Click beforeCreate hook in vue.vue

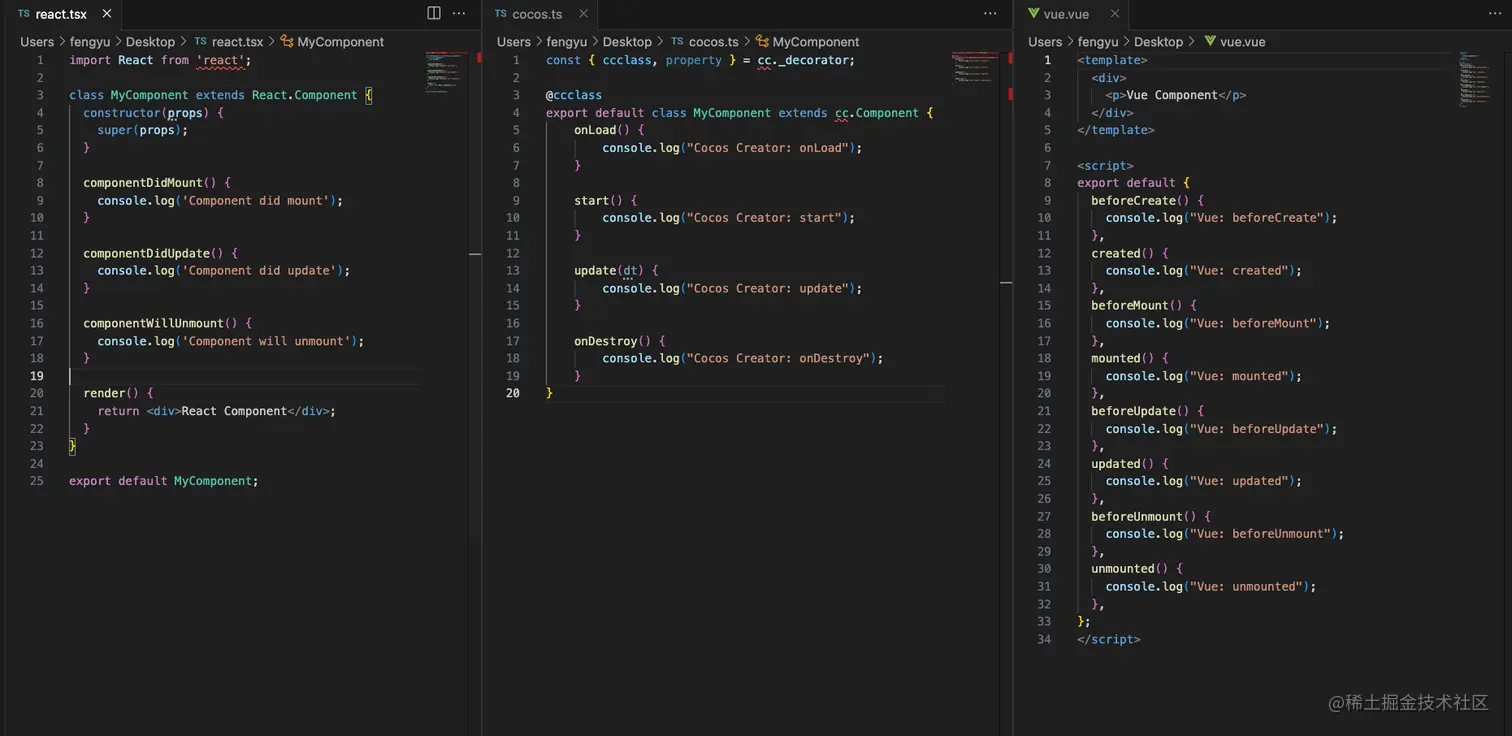[x=1133, y=200]
